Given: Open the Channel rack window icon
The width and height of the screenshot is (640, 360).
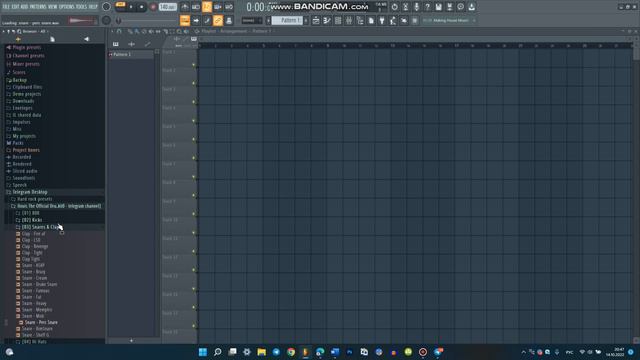Looking at the screenshot, I should (338, 20).
